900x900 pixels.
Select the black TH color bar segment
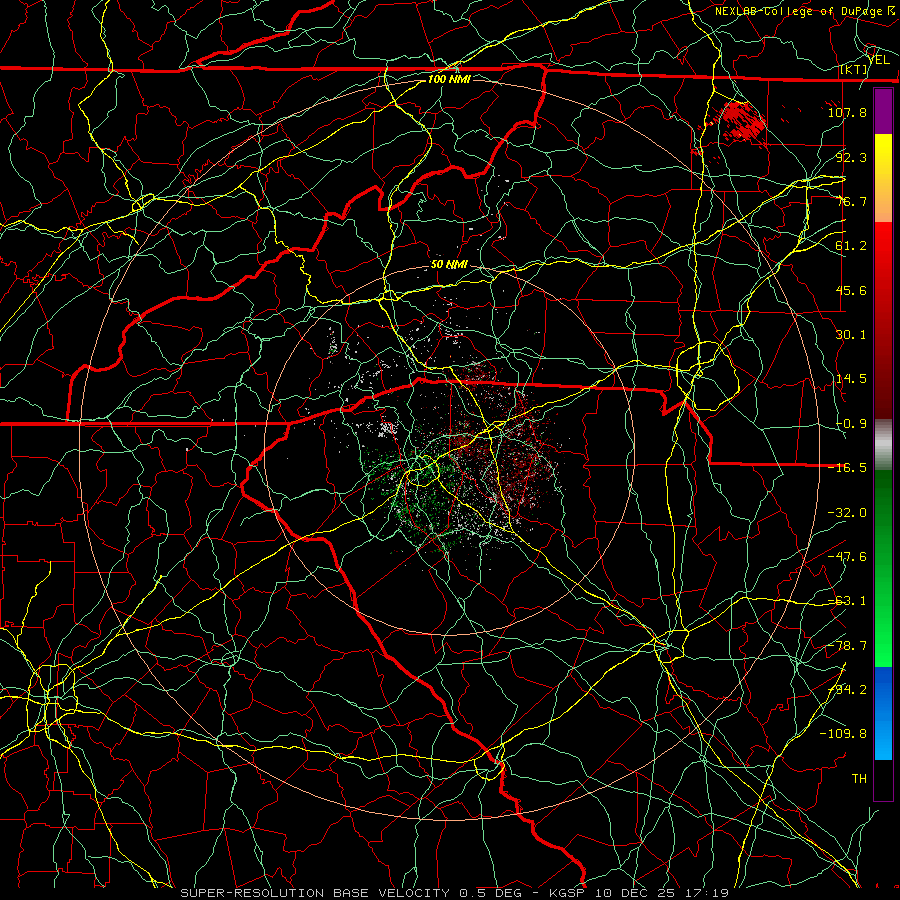pos(883,779)
